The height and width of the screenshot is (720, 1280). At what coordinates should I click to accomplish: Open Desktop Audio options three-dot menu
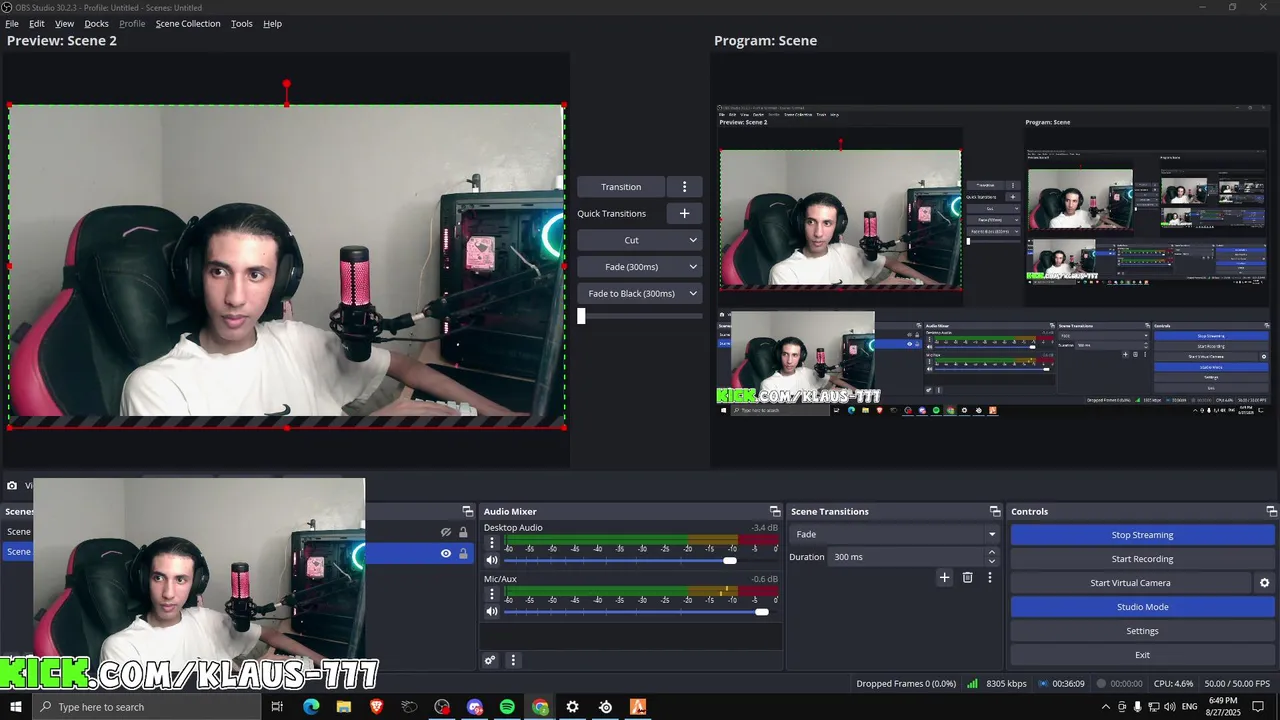[x=491, y=543]
